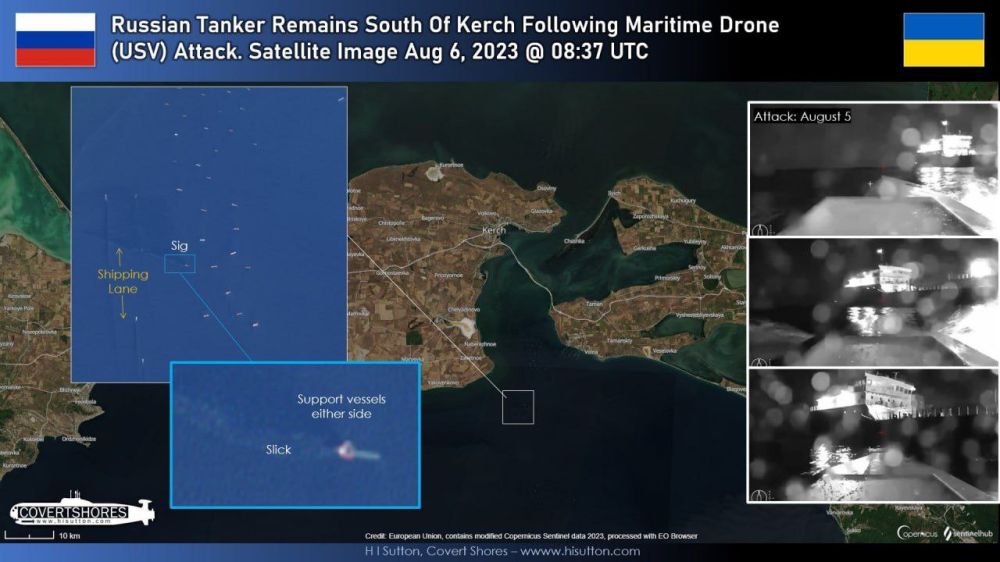
Task: Click the compass icon in bottom attack image
Action: [760, 494]
